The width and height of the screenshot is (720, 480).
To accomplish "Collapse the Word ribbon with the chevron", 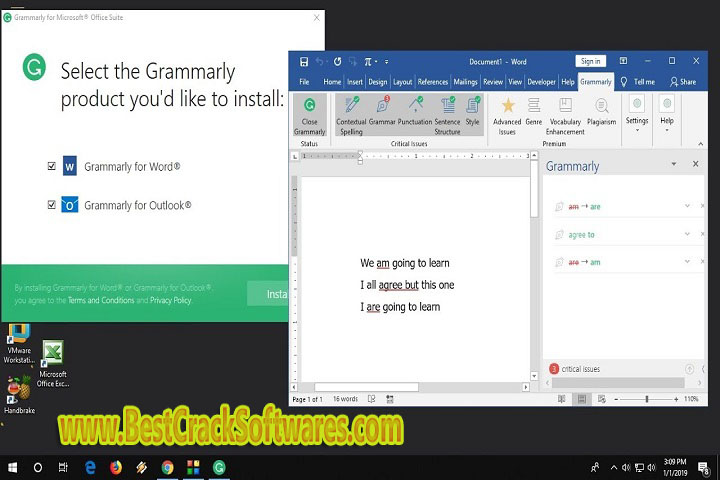I will click(x=701, y=144).
